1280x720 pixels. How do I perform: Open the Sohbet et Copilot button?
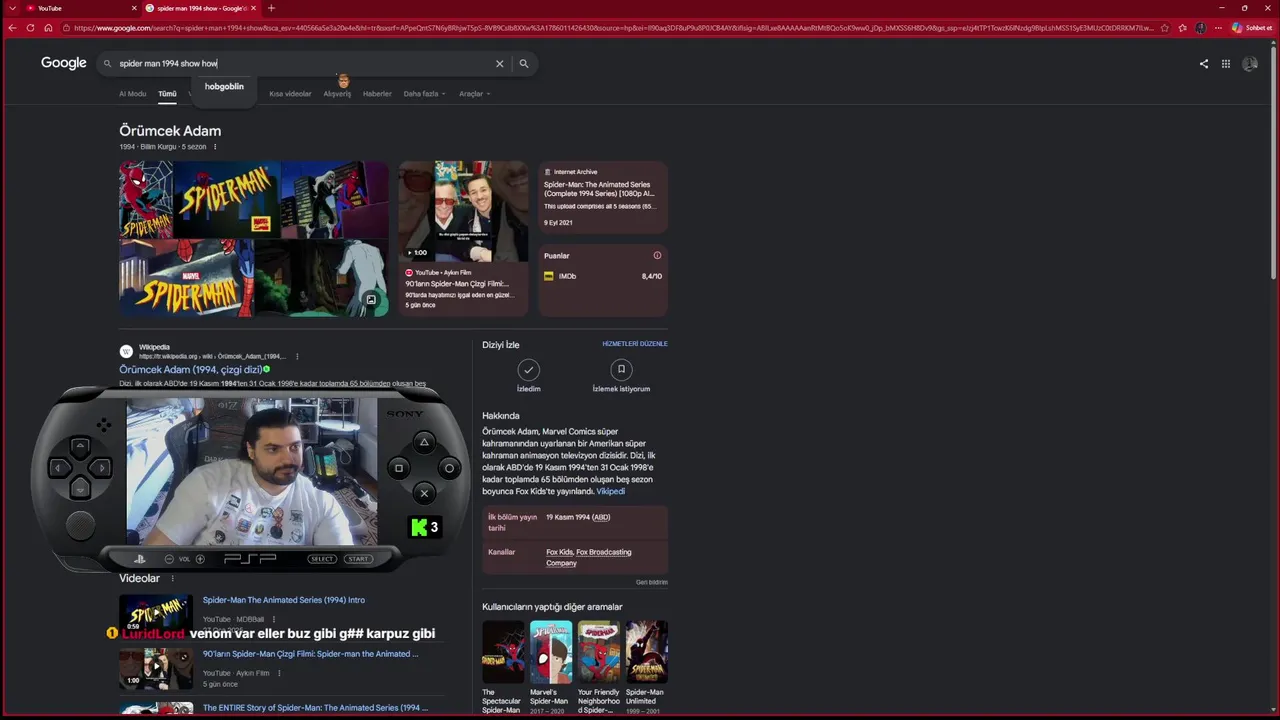(x=1251, y=28)
